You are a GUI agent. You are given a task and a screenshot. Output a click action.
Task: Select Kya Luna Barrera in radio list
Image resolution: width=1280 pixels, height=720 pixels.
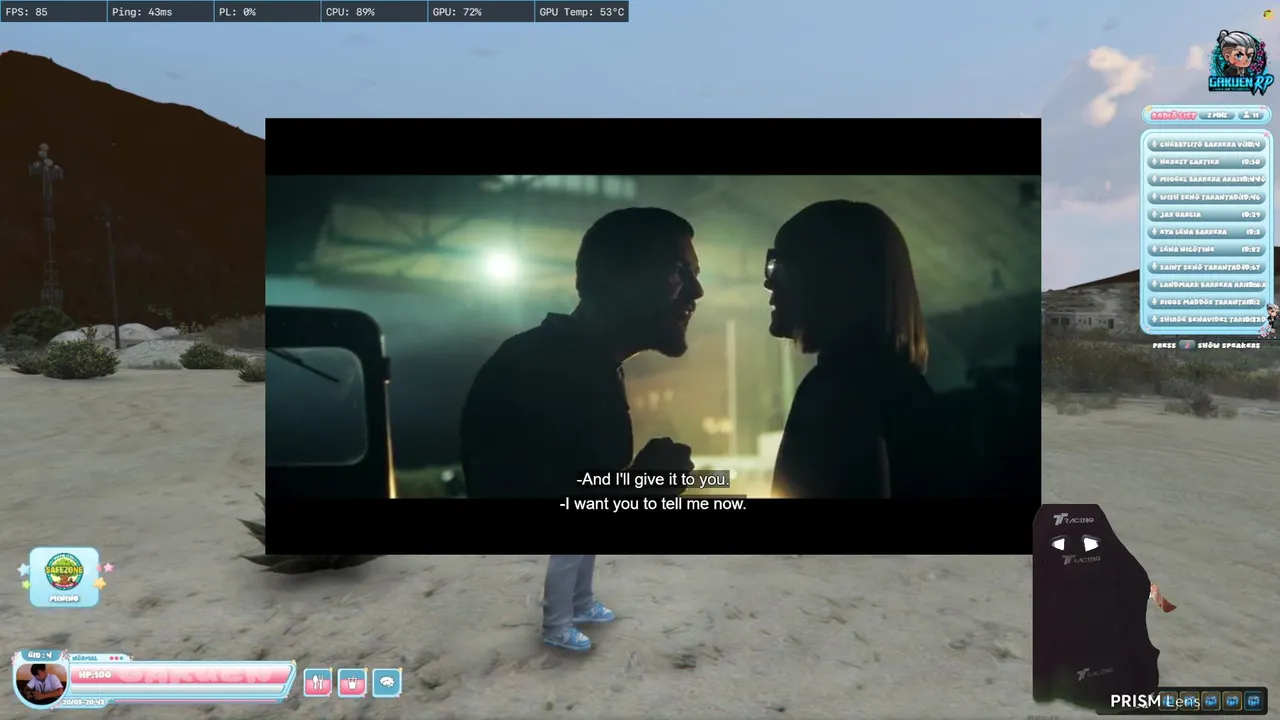(1207, 232)
